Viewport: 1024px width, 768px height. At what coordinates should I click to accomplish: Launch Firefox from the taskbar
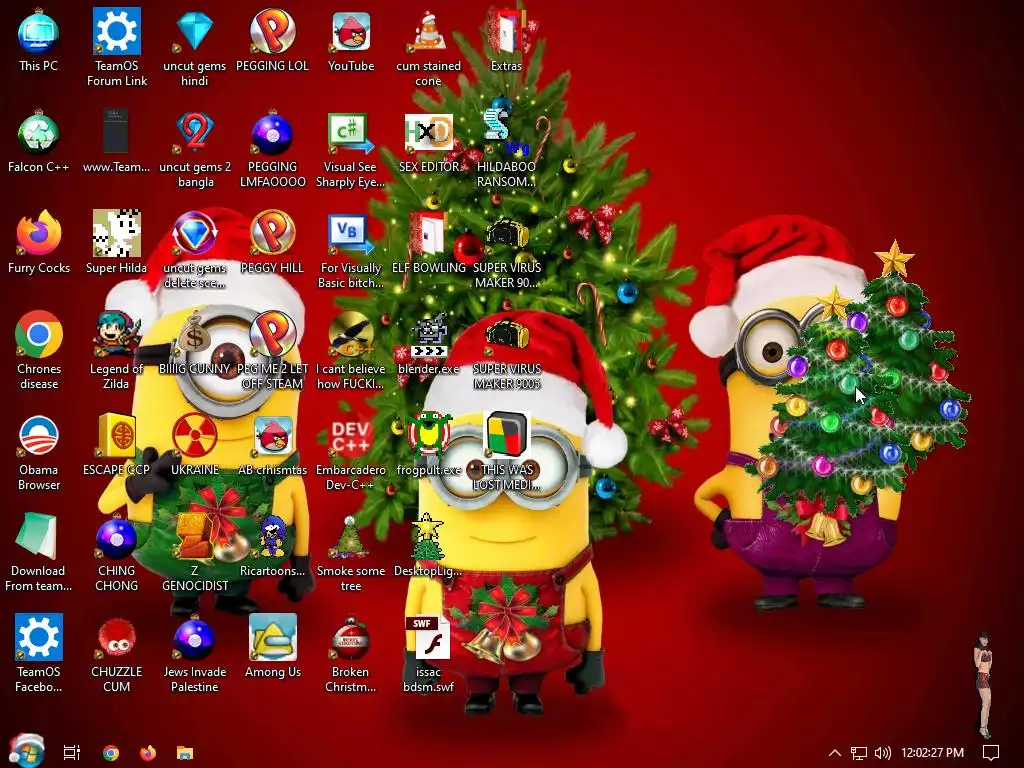pos(148,752)
